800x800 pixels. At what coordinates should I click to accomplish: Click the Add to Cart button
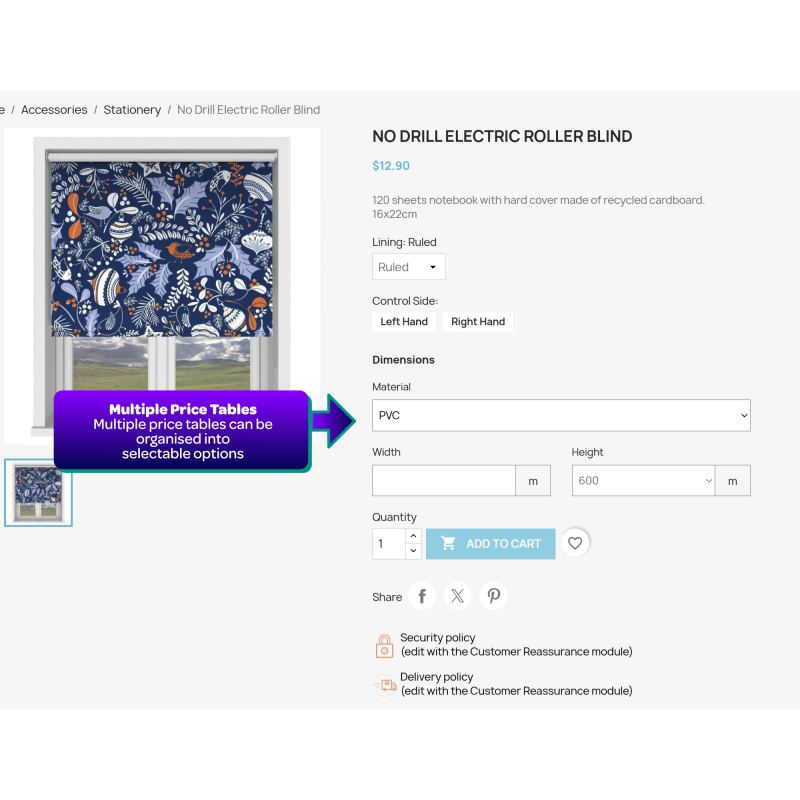tap(491, 544)
